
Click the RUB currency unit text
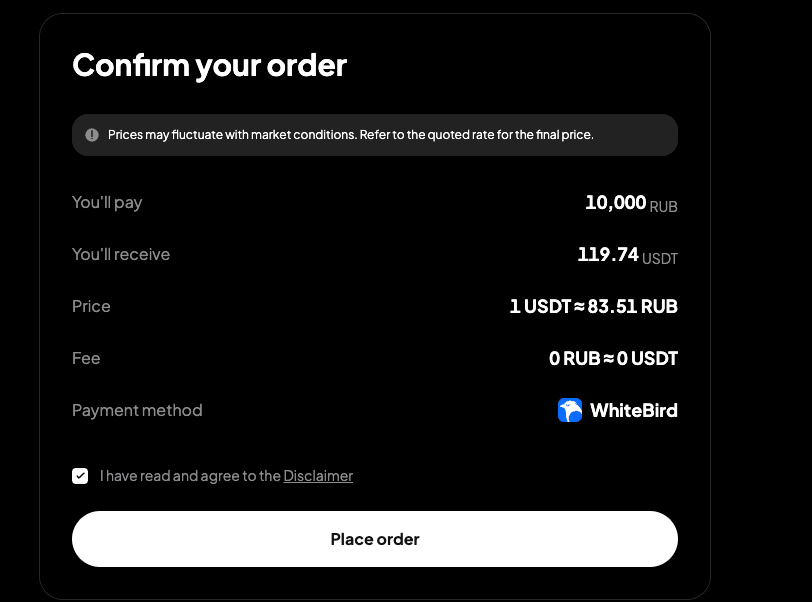663,207
